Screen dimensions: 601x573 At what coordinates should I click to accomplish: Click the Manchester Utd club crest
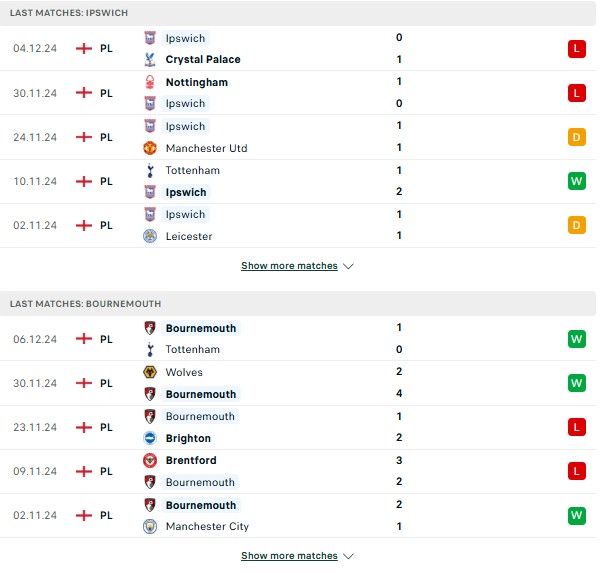tap(150, 148)
